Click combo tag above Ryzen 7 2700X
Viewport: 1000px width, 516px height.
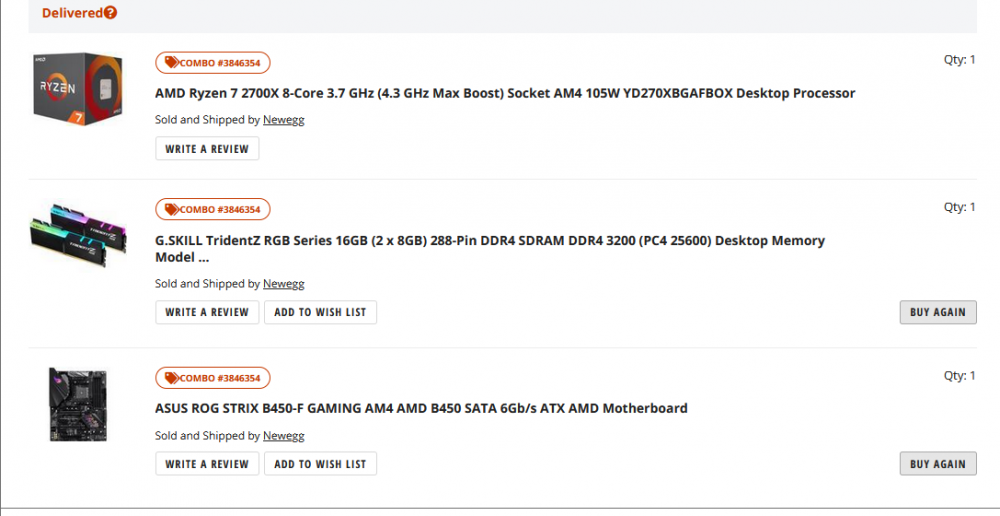click(x=213, y=63)
